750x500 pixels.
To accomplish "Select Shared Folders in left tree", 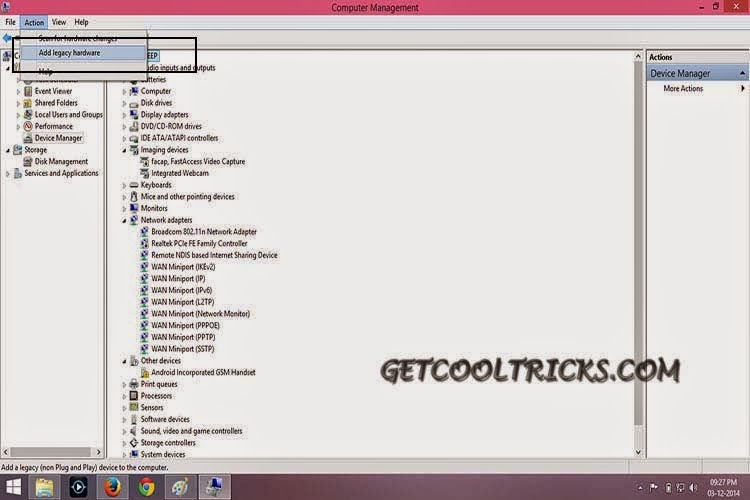I will (x=56, y=102).
